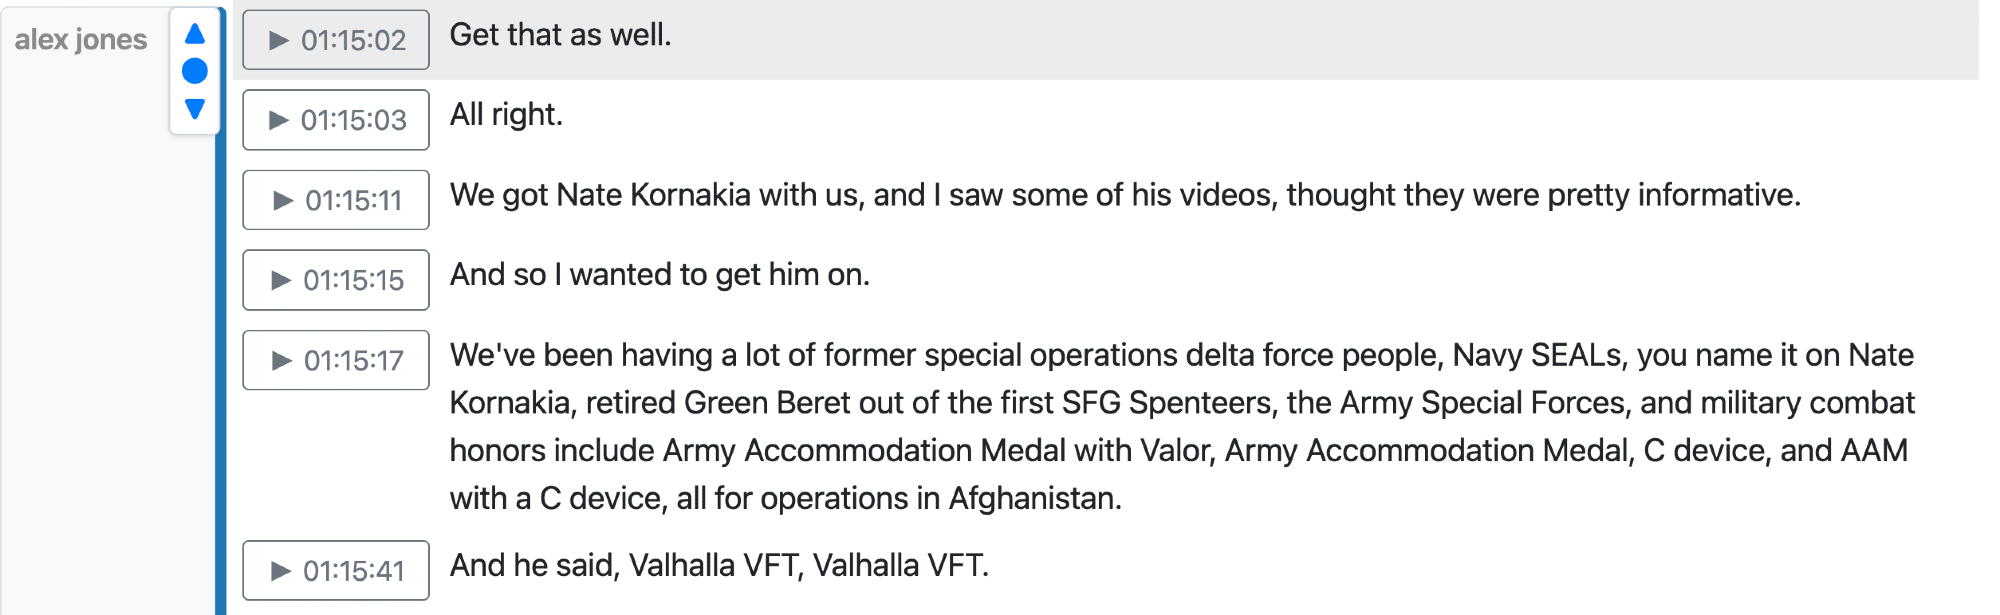Play the segment at 01:15:02
This screenshot has height=615, width=2000.
[336, 40]
